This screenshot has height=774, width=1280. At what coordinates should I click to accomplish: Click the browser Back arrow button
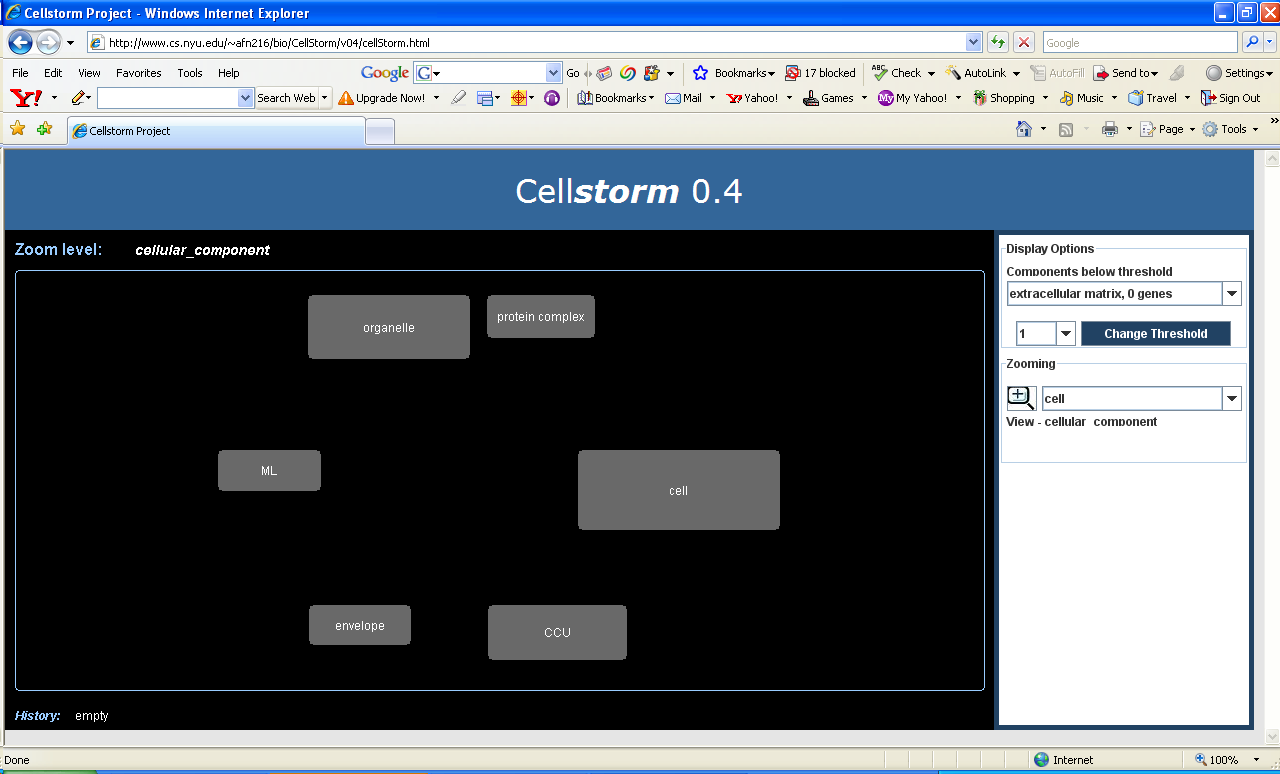pyautogui.click(x=20, y=43)
